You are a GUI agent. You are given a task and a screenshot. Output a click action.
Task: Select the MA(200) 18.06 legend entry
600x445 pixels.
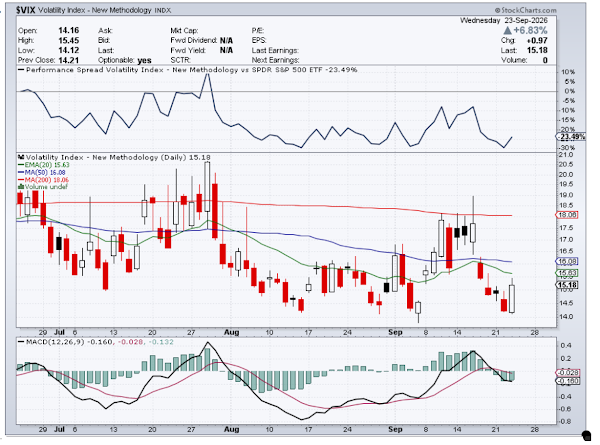(x=44, y=180)
